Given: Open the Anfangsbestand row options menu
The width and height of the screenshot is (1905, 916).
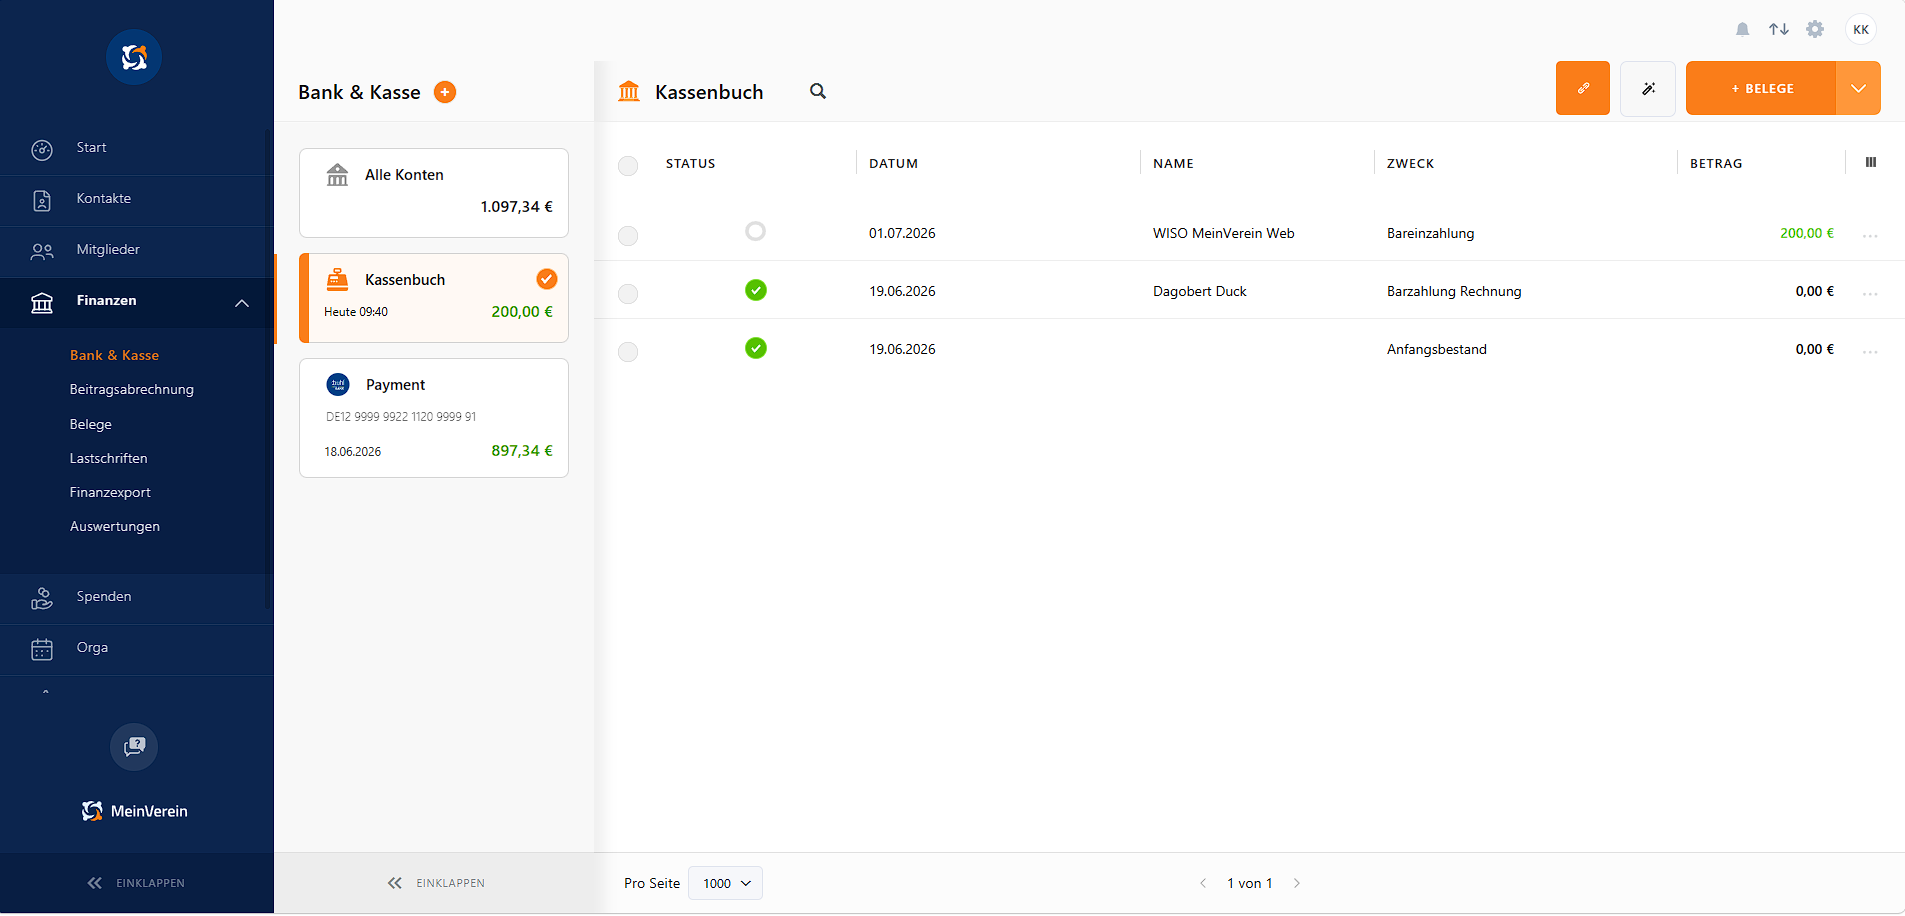Looking at the screenshot, I should [1870, 352].
